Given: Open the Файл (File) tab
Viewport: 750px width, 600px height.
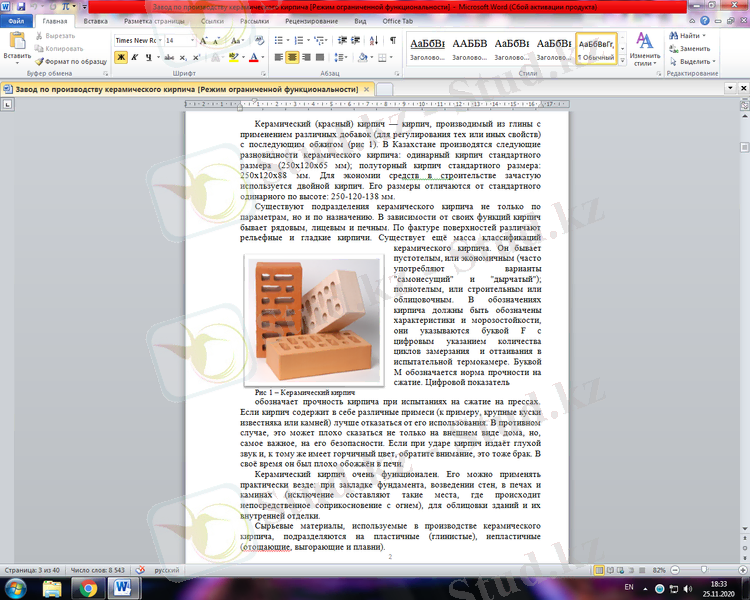Looking at the screenshot, I should click(16, 21).
